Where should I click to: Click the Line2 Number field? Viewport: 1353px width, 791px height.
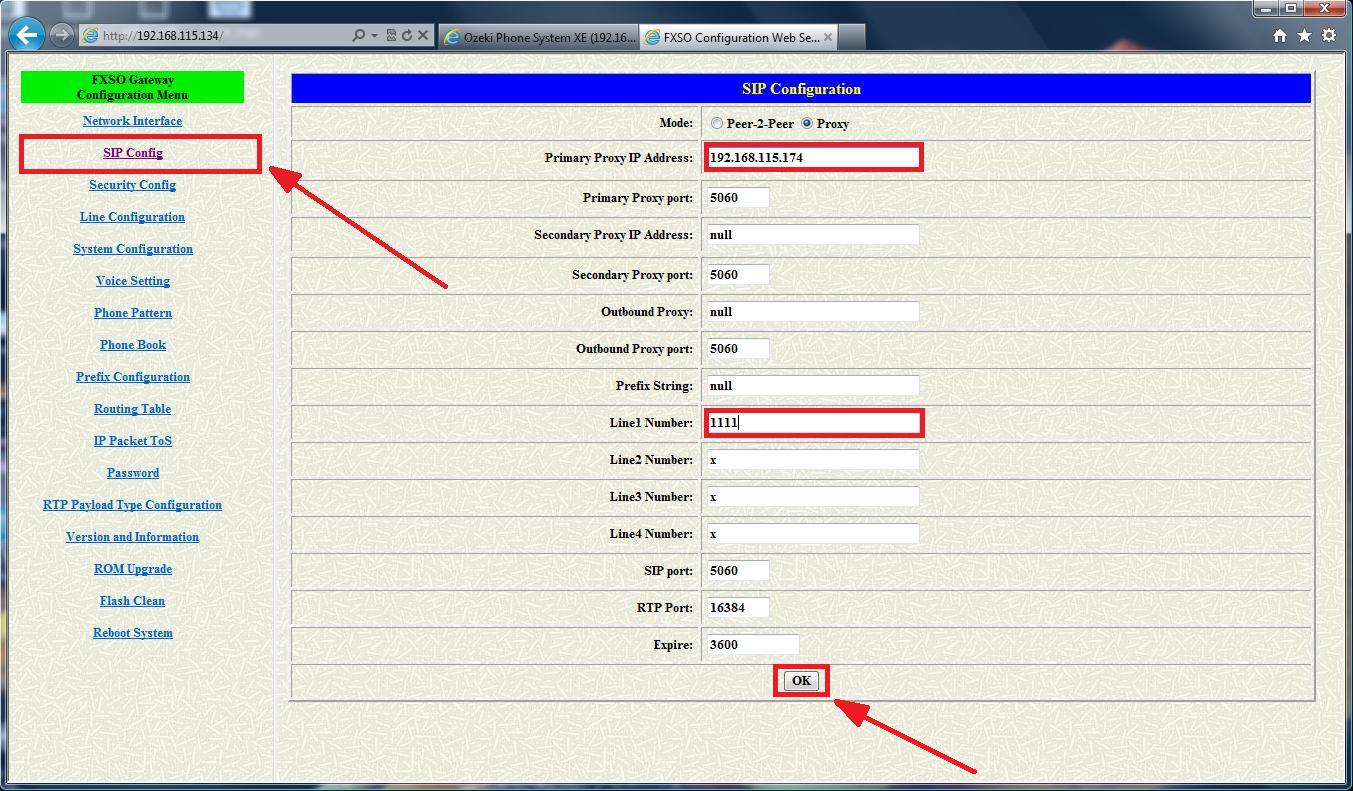pos(811,459)
